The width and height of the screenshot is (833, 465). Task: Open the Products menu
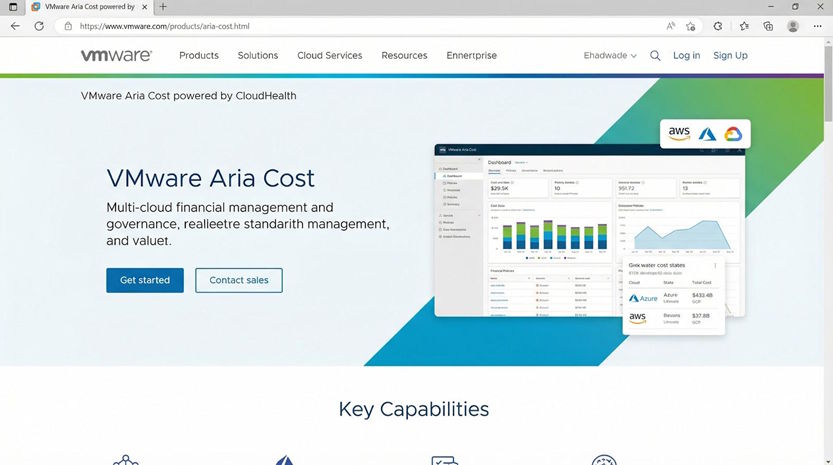(199, 55)
